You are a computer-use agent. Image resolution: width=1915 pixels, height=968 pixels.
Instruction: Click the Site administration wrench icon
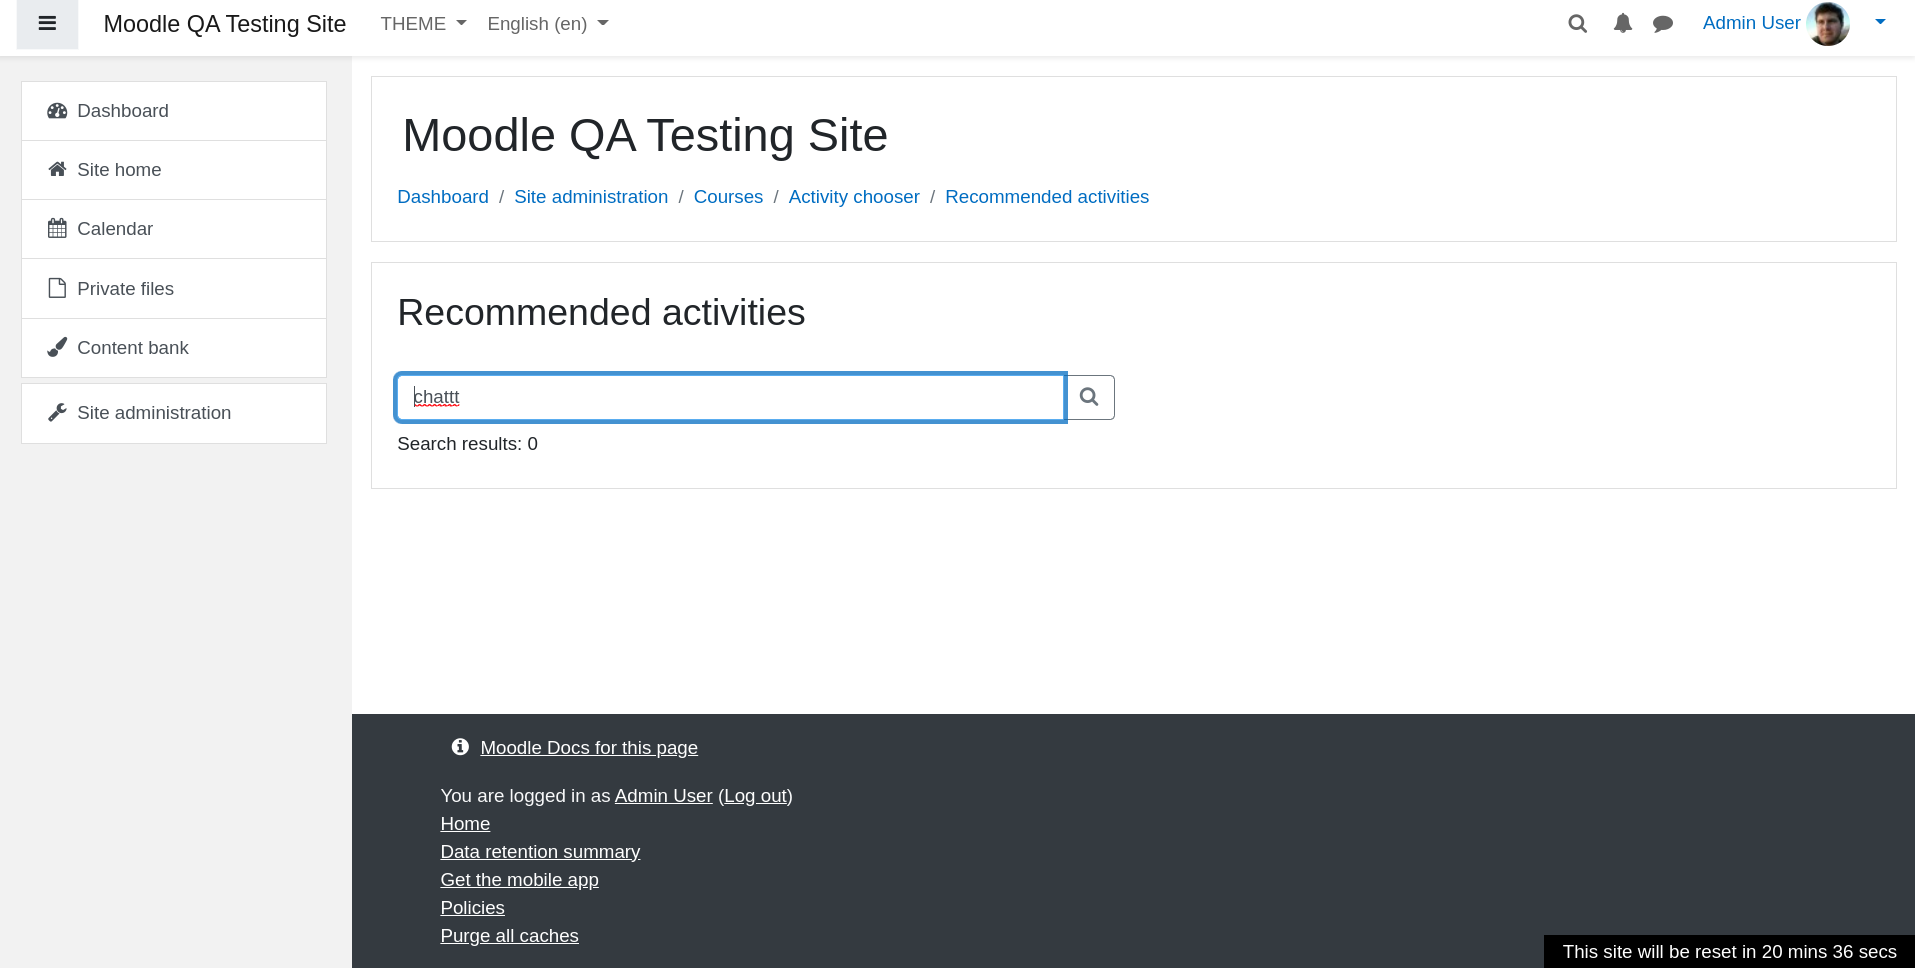57,412
